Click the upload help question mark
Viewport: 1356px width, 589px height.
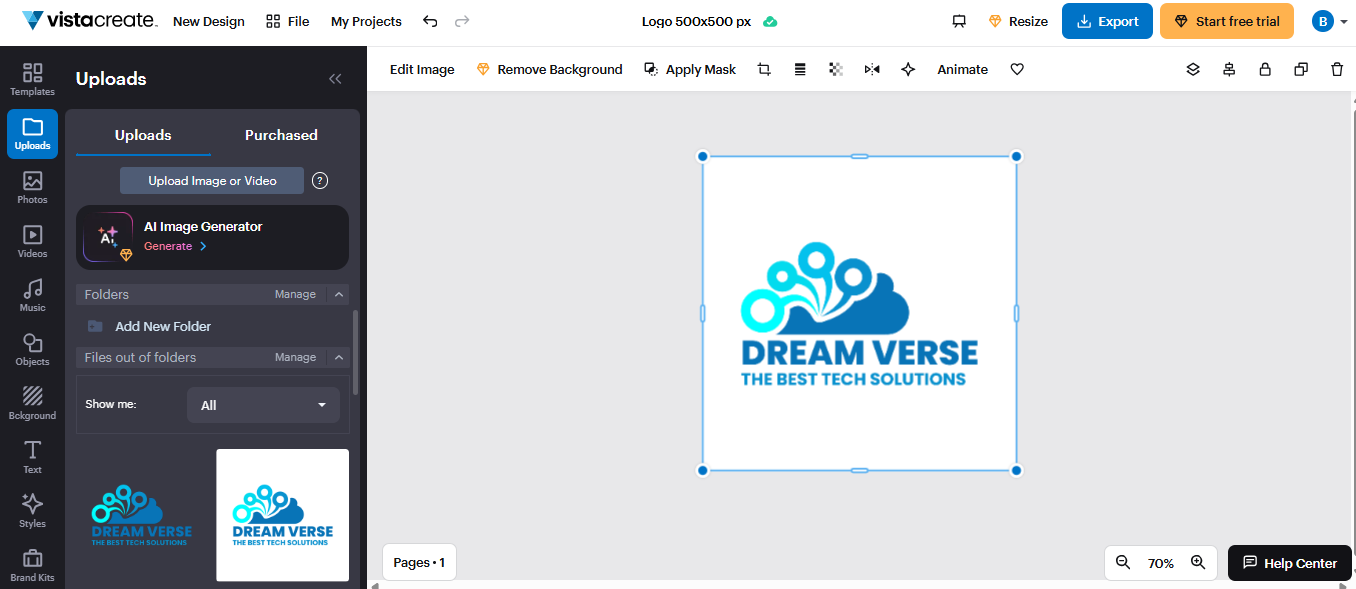320,181
